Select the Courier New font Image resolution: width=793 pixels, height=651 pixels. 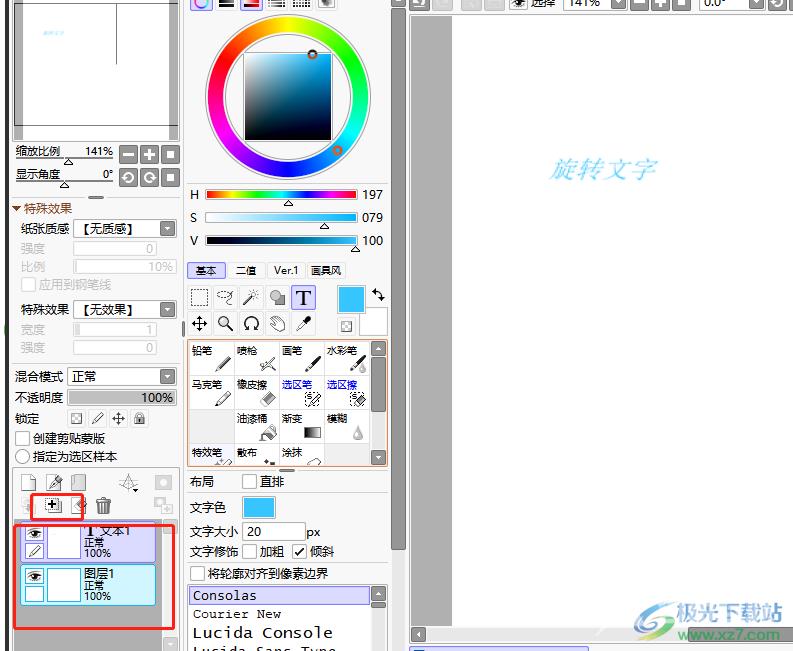pyautogui.click(x=280, y=614)
